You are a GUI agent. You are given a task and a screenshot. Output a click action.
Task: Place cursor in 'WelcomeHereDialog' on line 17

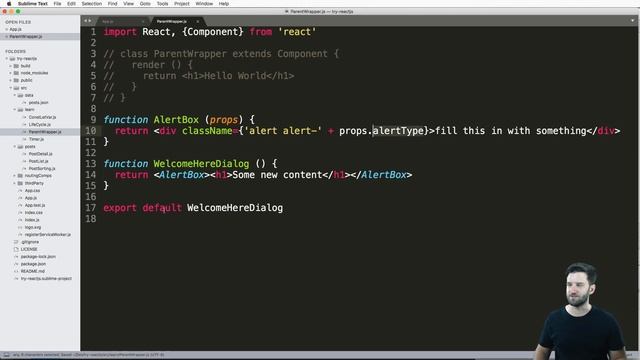coord(235,208)
